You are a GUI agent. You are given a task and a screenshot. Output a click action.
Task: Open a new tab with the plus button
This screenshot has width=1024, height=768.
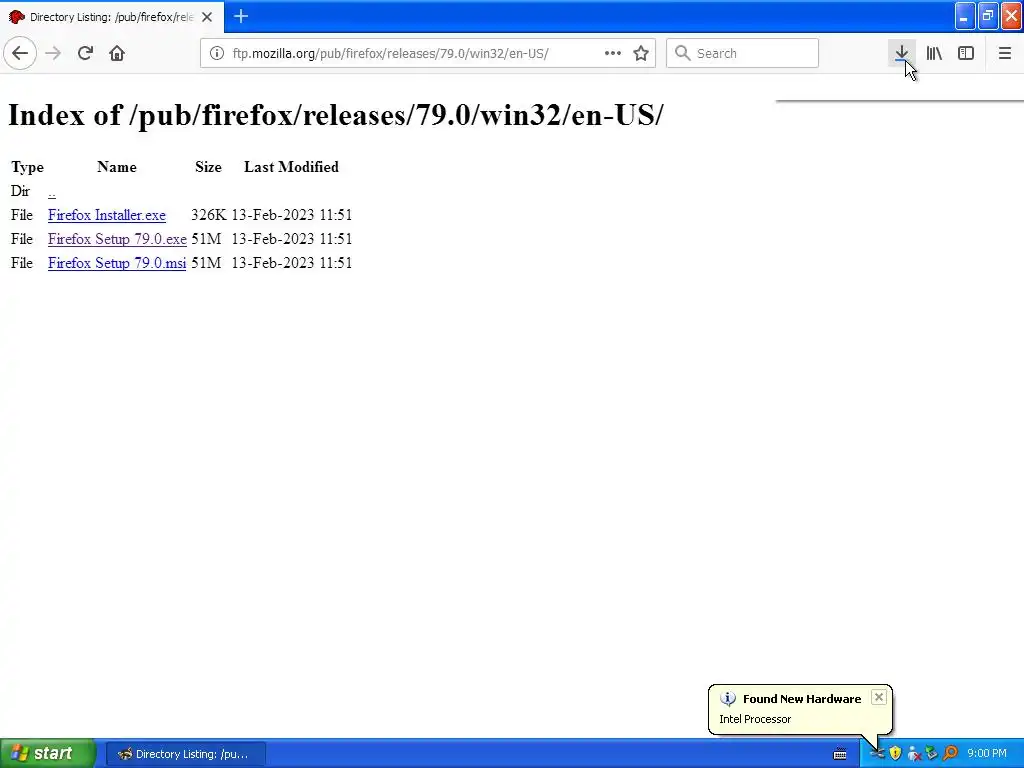click(x=241, y=16)
